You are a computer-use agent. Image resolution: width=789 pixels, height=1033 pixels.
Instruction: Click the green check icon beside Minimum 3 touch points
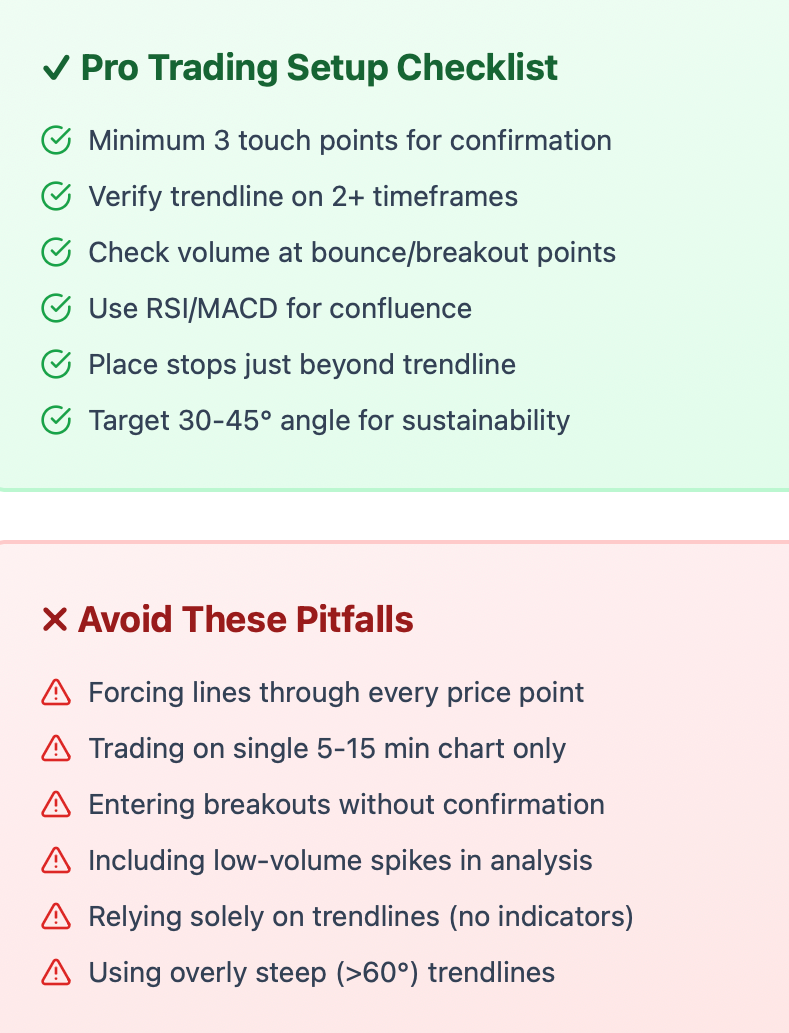56,140
